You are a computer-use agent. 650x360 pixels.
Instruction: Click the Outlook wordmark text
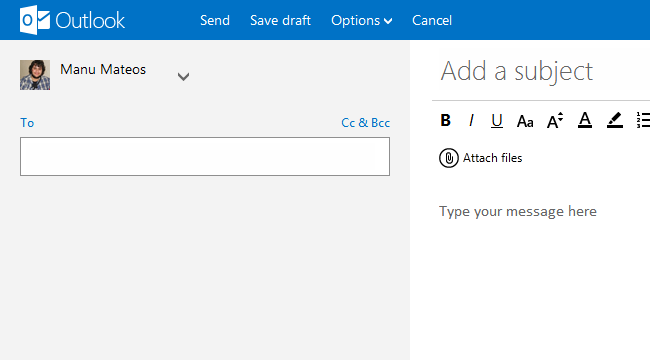point(90,20)
